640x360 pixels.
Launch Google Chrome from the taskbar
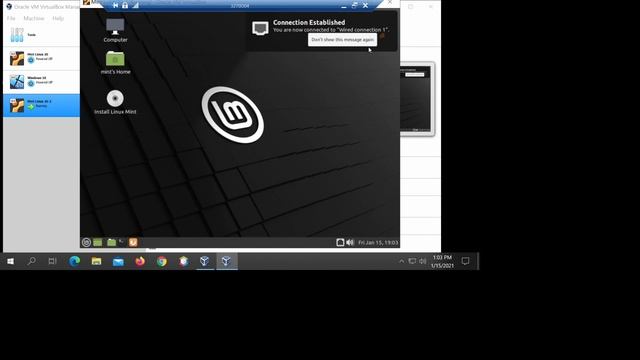(162, 261)
